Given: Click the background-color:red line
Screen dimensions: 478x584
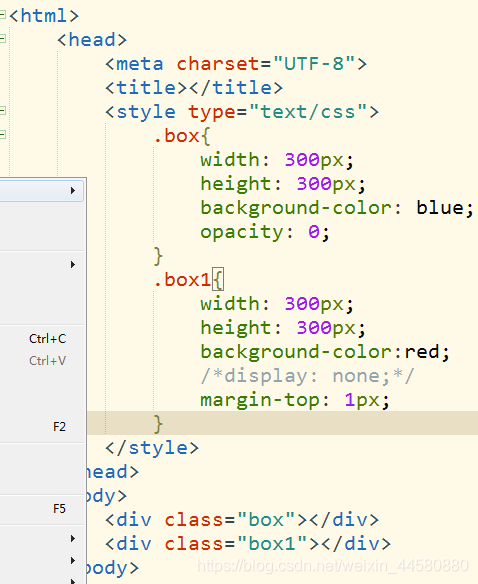Looking at the screenshot, I should (325, 352).
